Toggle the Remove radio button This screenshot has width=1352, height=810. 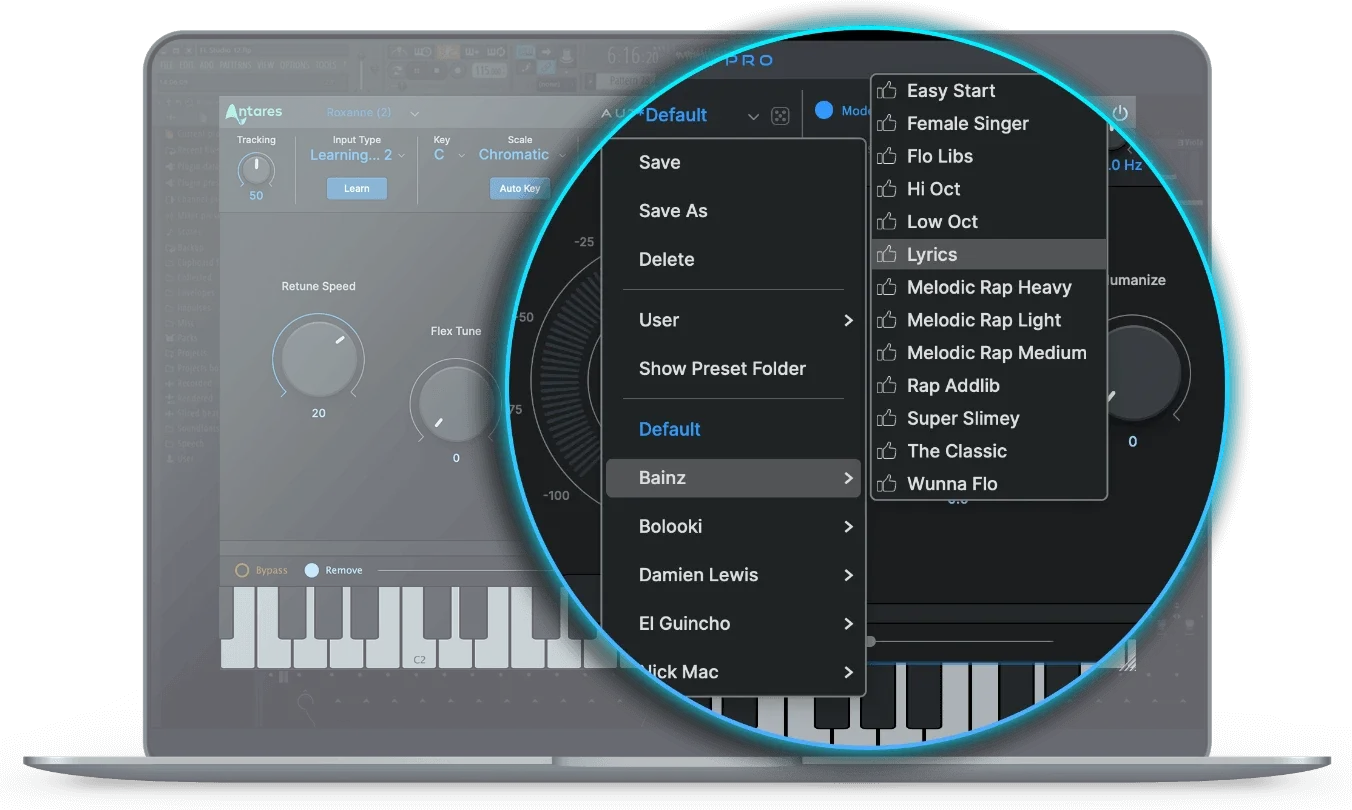click(x=312, y=570)
